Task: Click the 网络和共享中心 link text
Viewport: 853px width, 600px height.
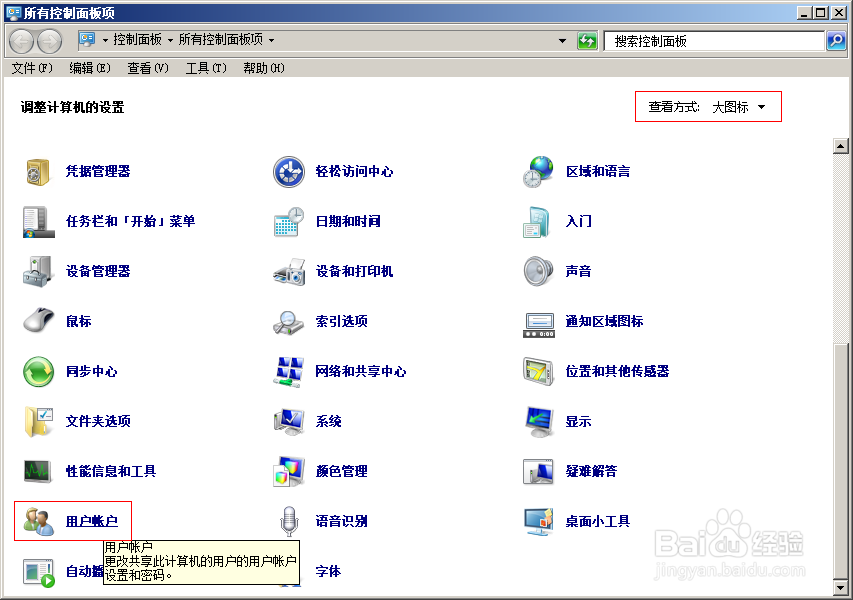Action: point(361,372)
